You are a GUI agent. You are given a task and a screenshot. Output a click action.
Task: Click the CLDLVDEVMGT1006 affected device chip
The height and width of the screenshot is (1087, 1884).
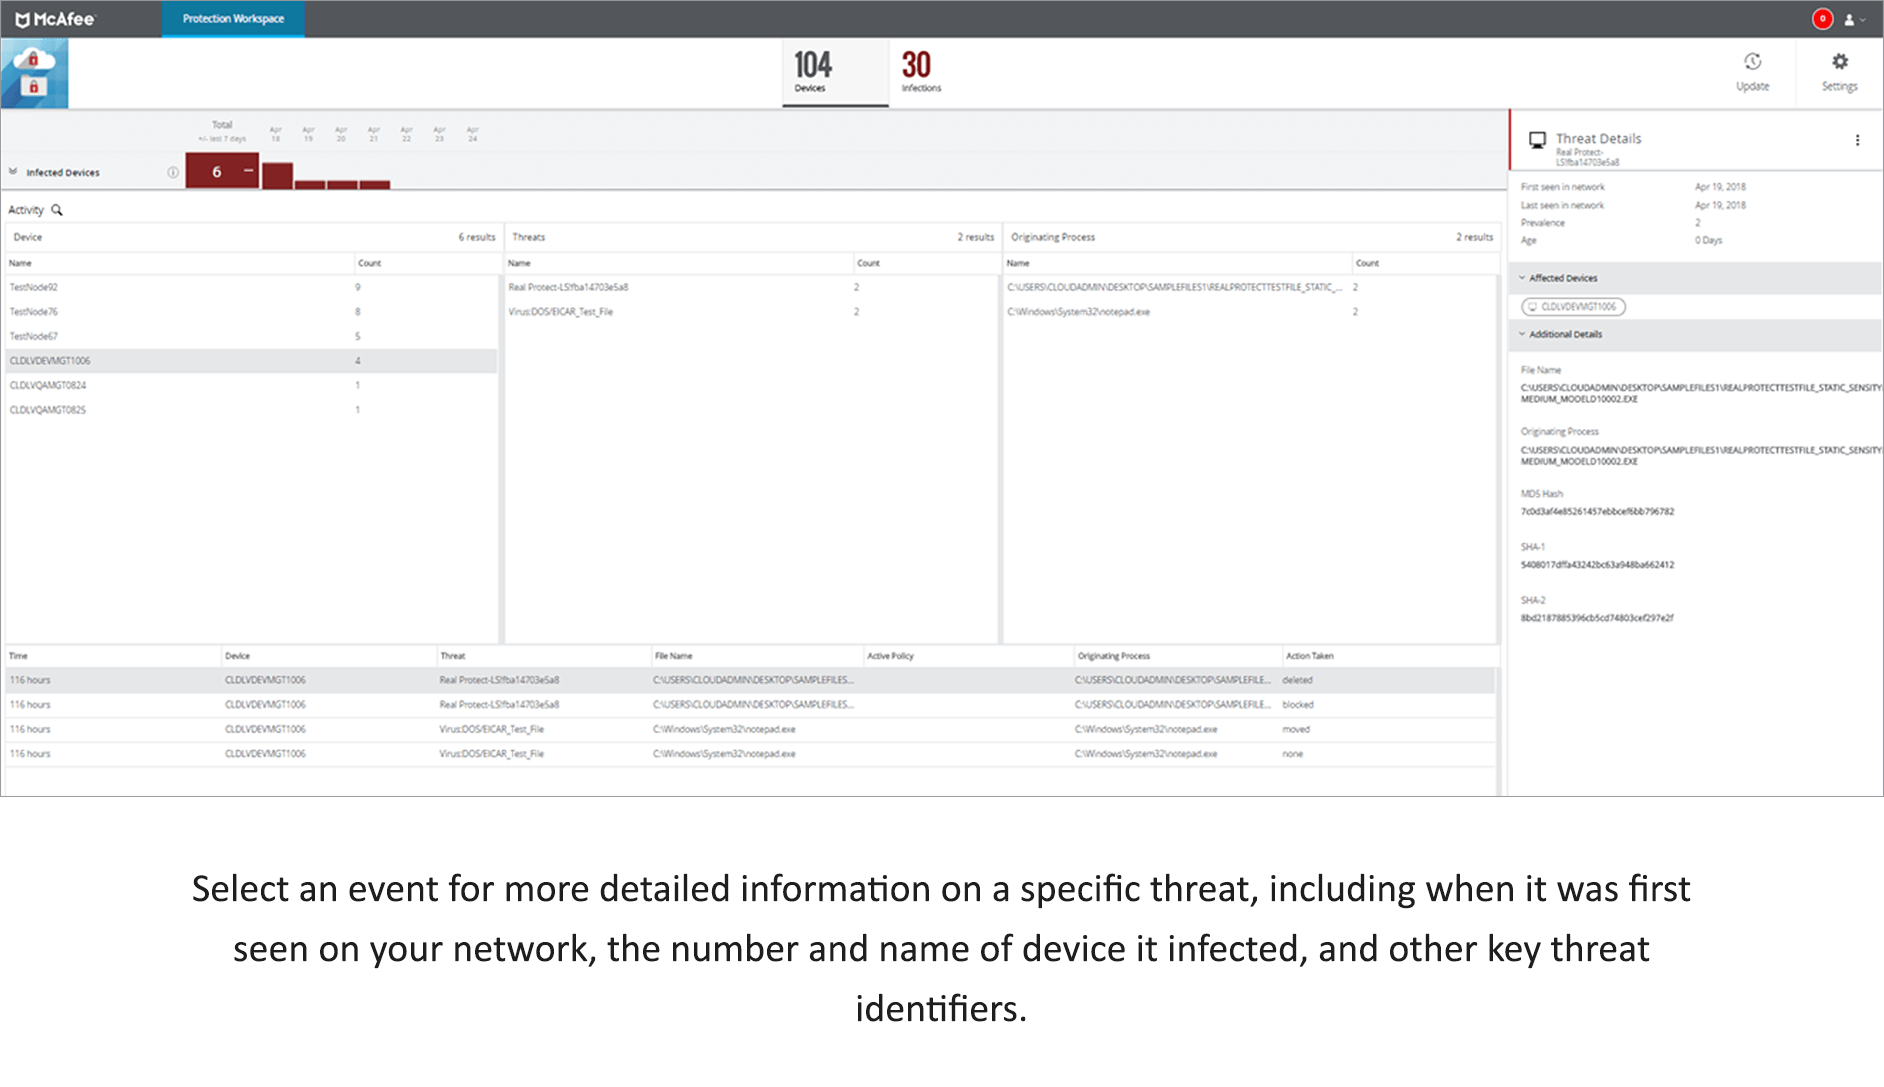[1573, 307]
